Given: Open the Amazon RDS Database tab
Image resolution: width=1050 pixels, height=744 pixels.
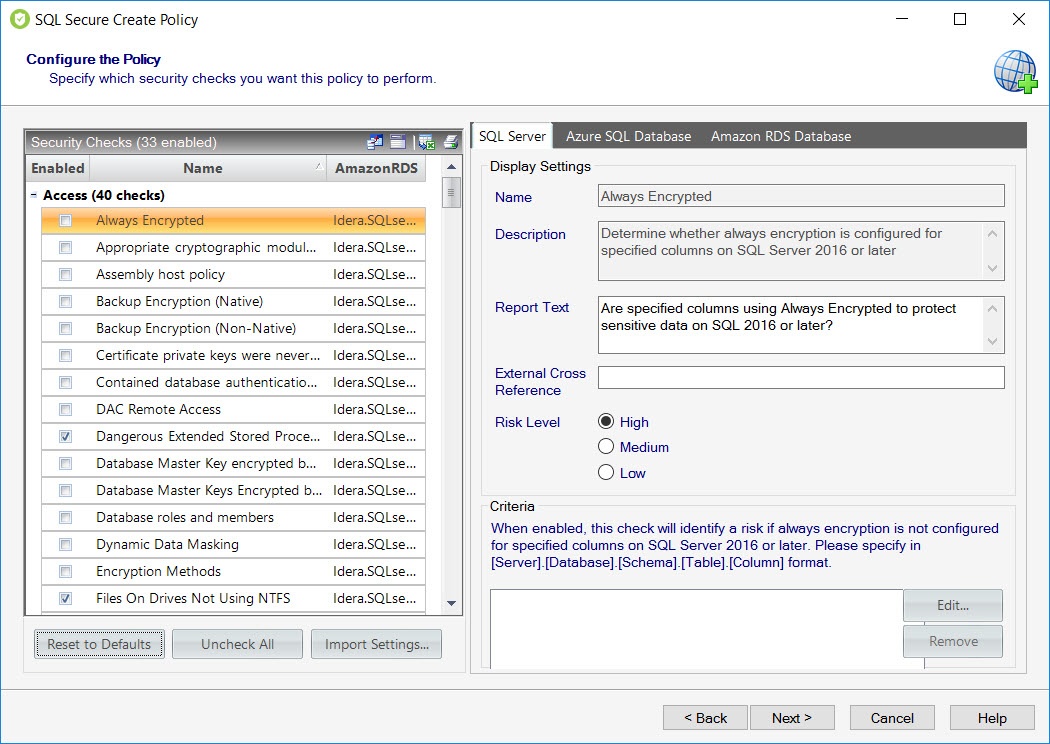Looking at the screenshot, I should [780, 136].
